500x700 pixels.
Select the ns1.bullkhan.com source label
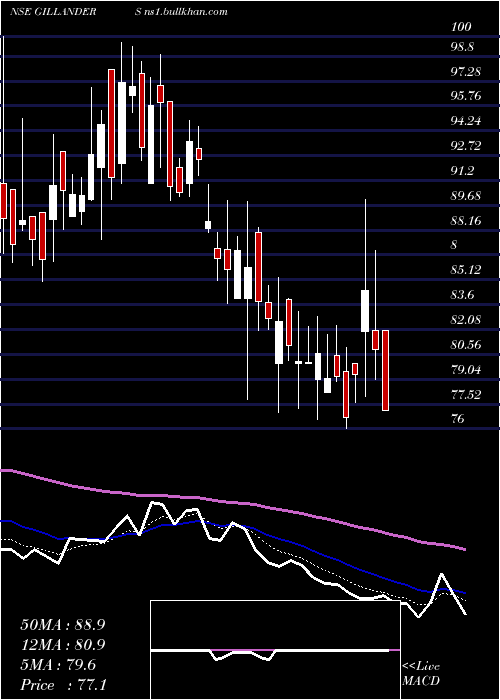pos(186,11)
